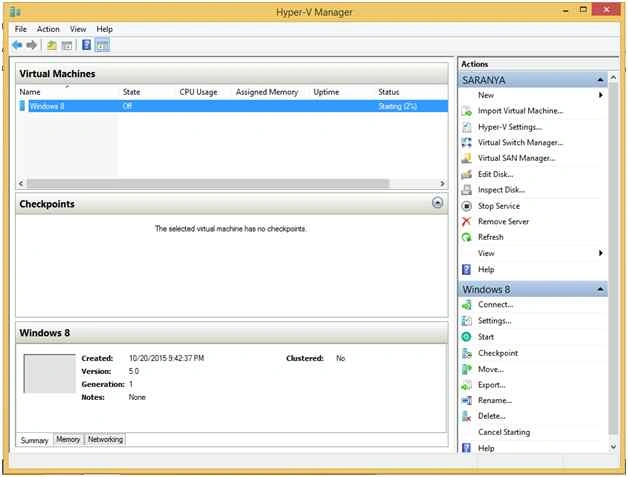Click the Inspect Disk... action text
Image resolution: width=628 pixels, height=477 pixels.
(x=501, y=190)
